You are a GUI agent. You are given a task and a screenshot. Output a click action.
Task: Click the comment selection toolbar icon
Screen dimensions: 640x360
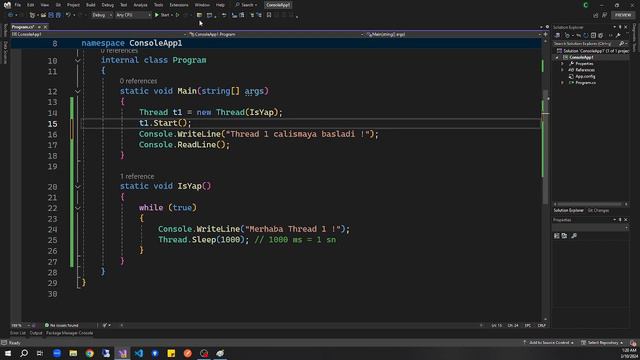click(x=252, y=15)
